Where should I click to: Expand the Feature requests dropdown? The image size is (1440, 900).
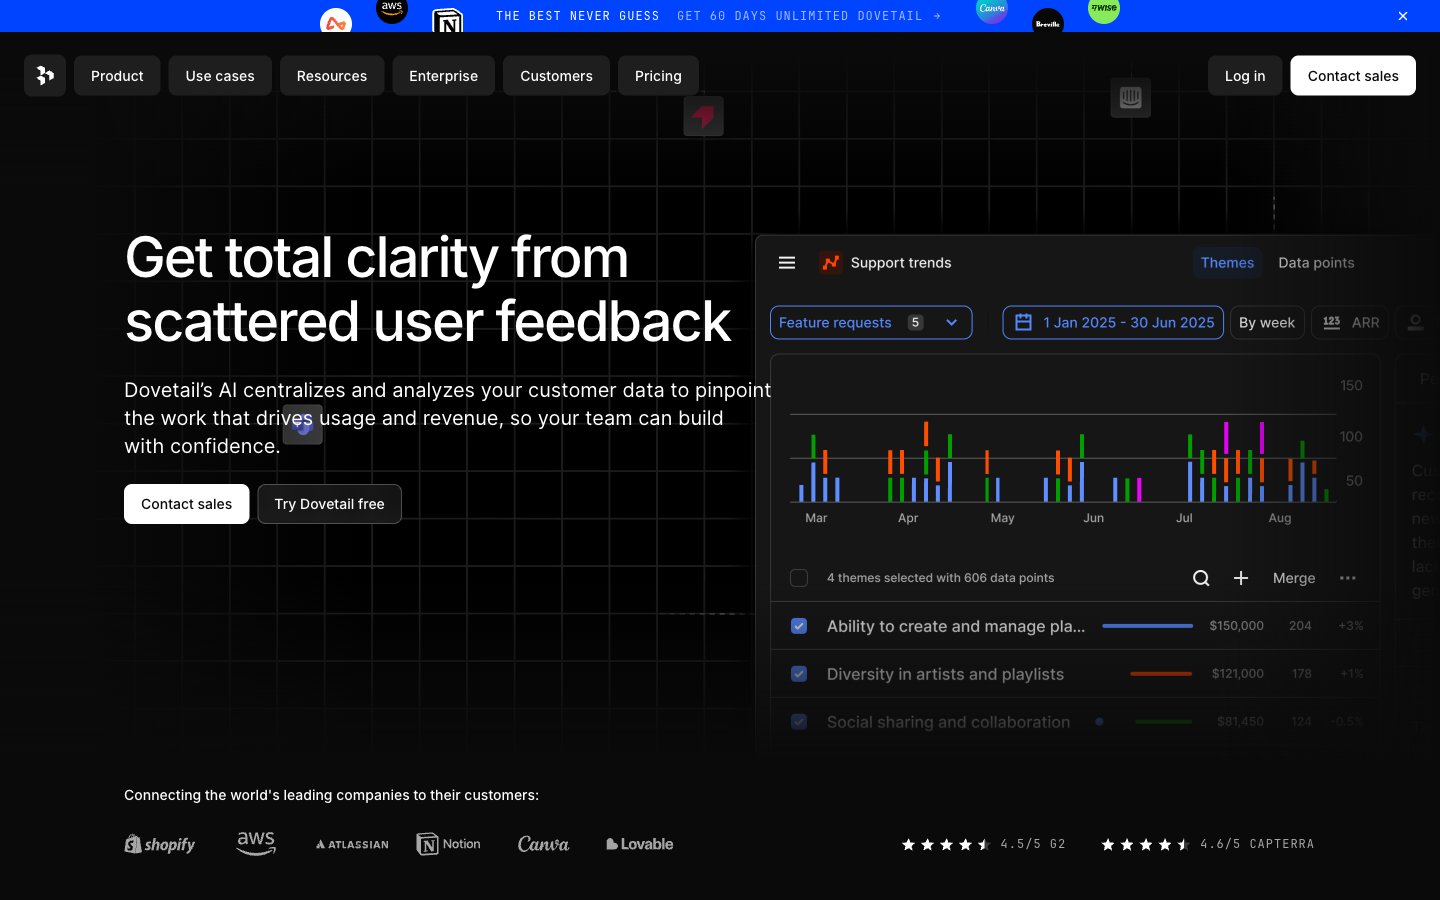point(871,322)
